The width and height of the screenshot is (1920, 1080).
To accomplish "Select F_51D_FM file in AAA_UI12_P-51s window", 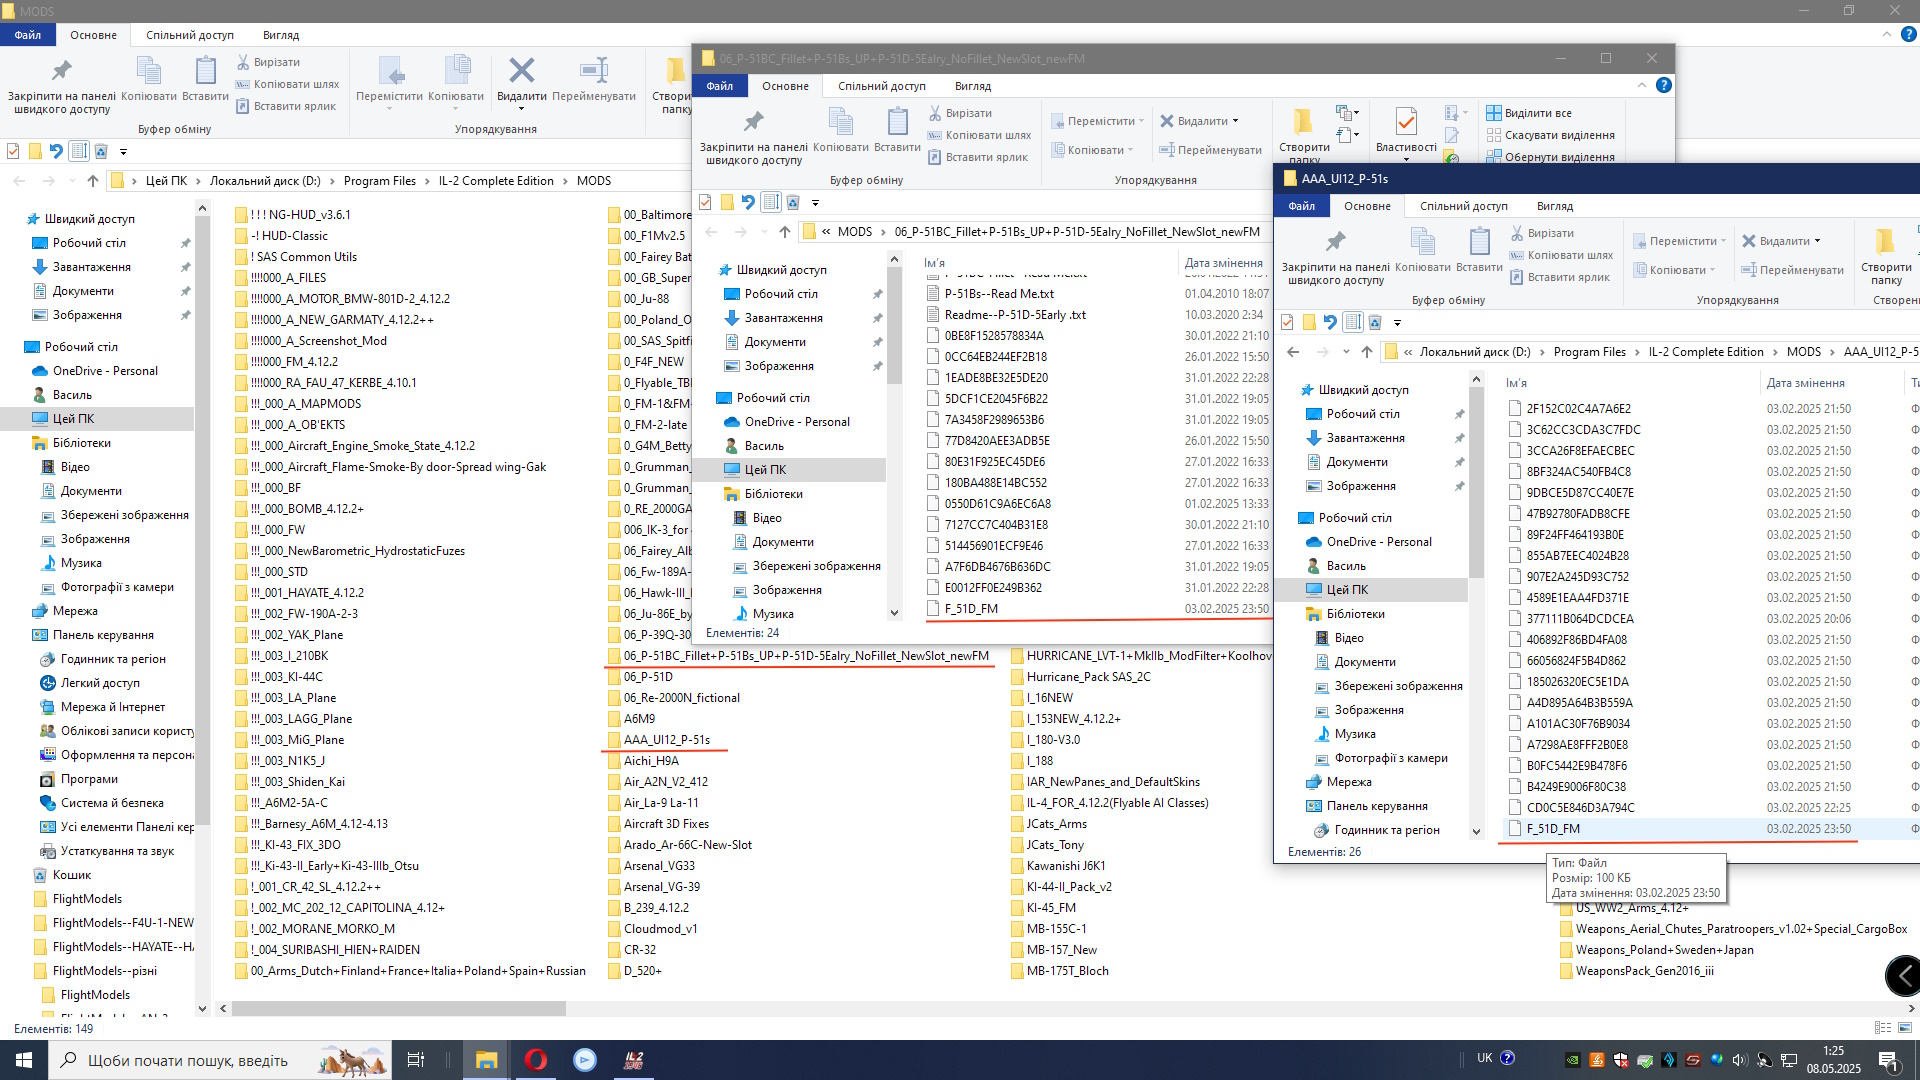I will [1553, 829].
